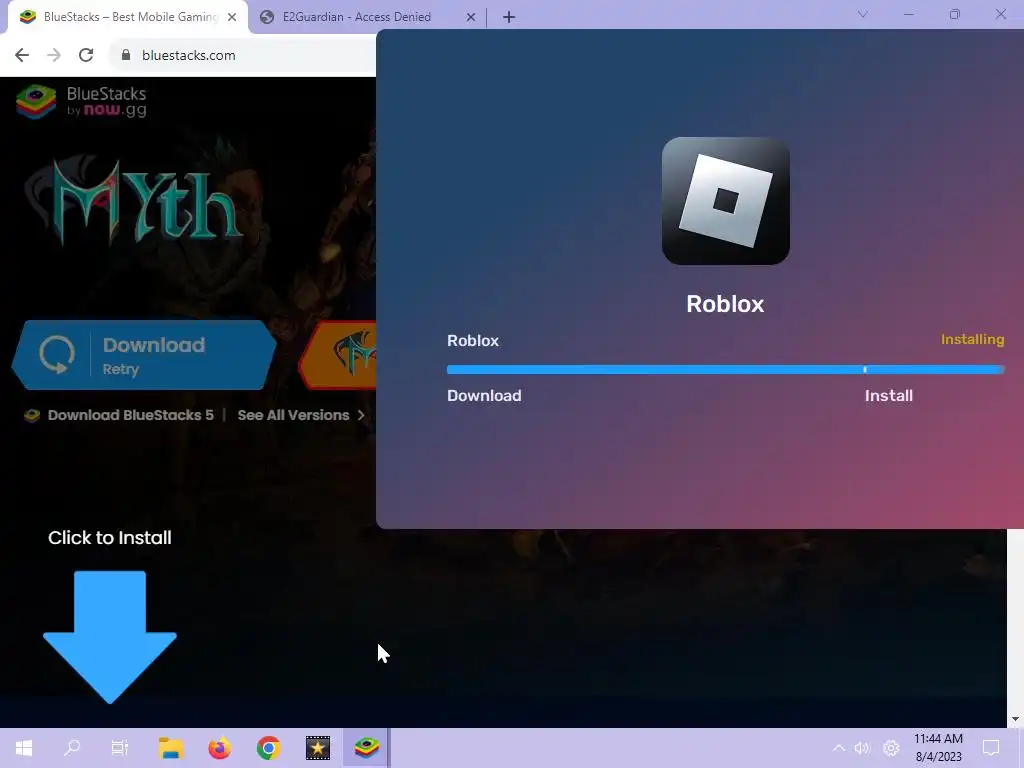The image size is (1024, 768).
Task: Click the circular retry icon on Download button
Action: pos(57,355)
